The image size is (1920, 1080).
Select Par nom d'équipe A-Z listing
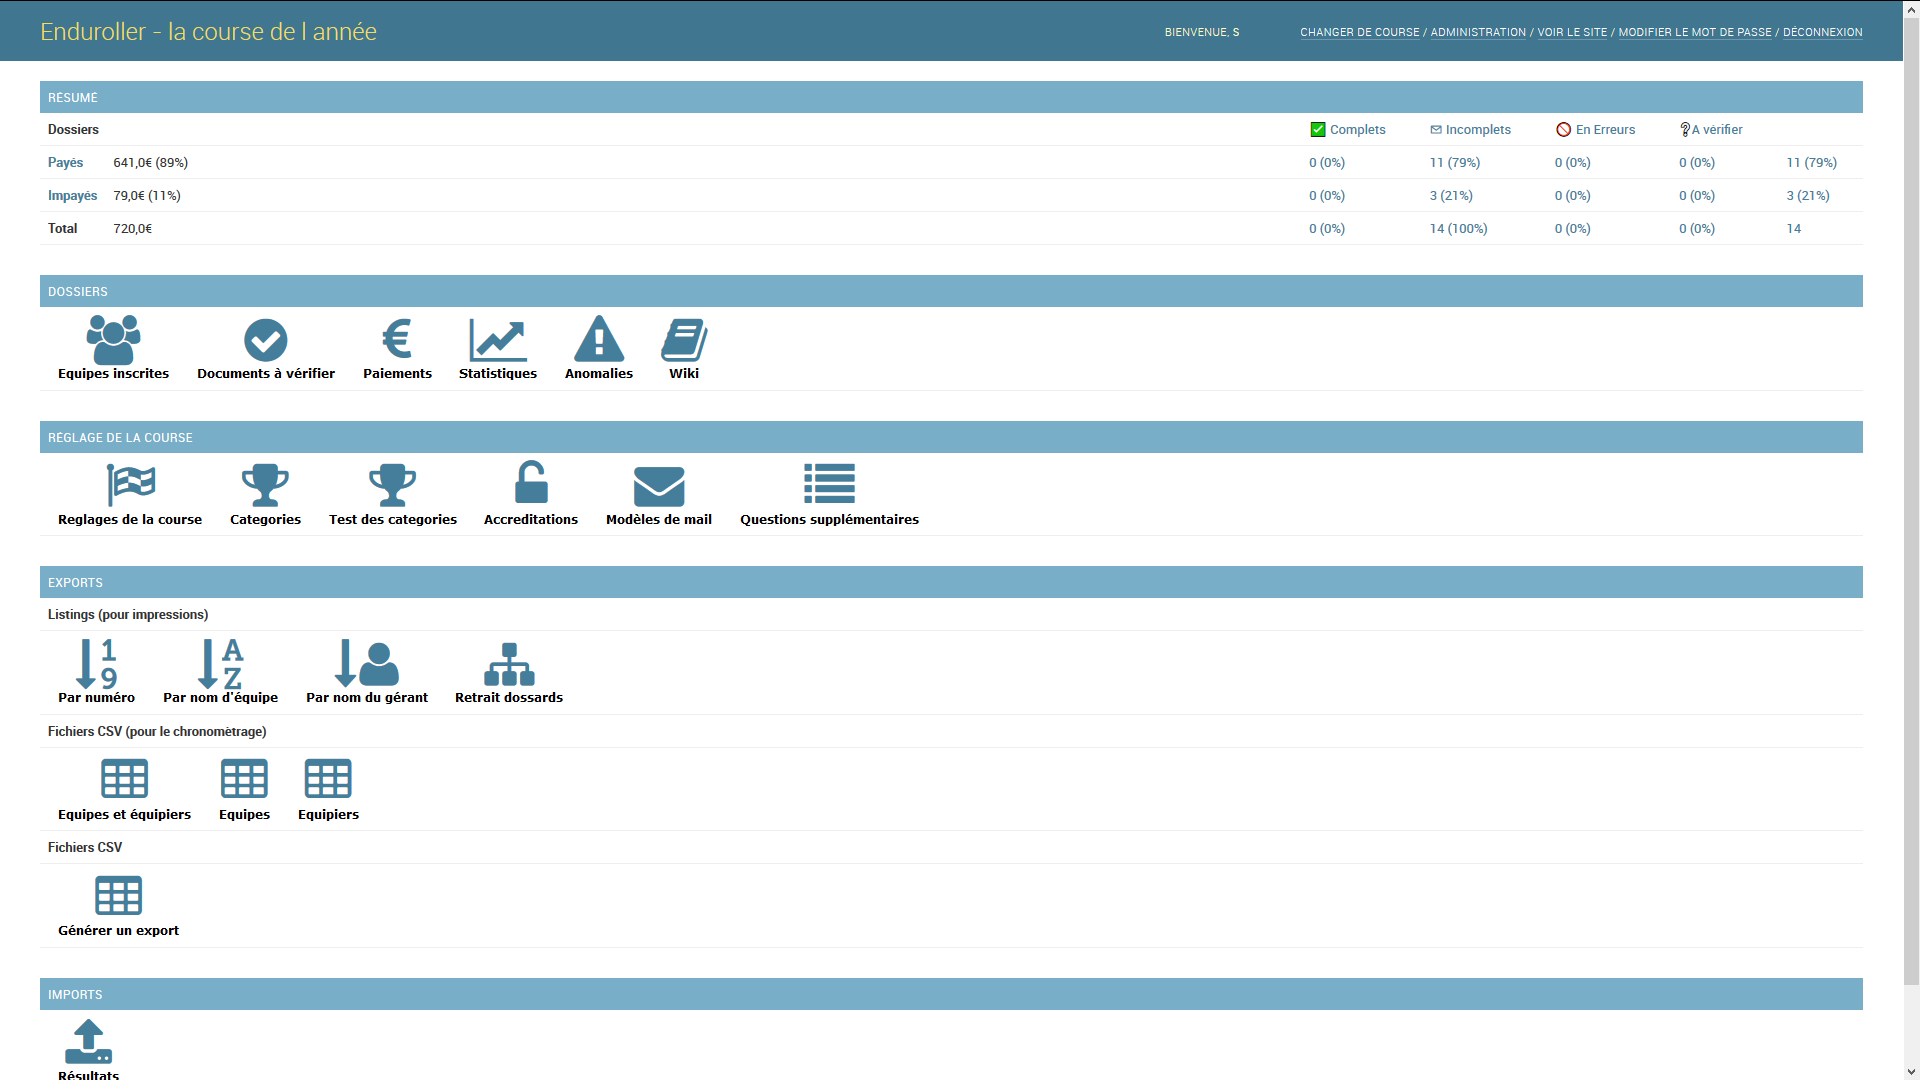(220, 664)
